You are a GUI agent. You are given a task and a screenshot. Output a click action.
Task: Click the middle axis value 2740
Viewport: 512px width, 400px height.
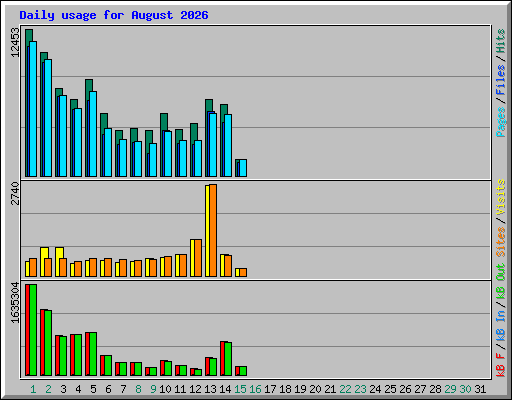(x=15, y=193)
